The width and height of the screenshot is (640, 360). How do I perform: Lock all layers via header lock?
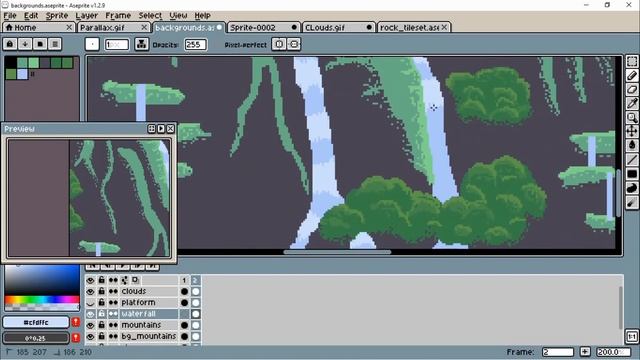[101, 280]
